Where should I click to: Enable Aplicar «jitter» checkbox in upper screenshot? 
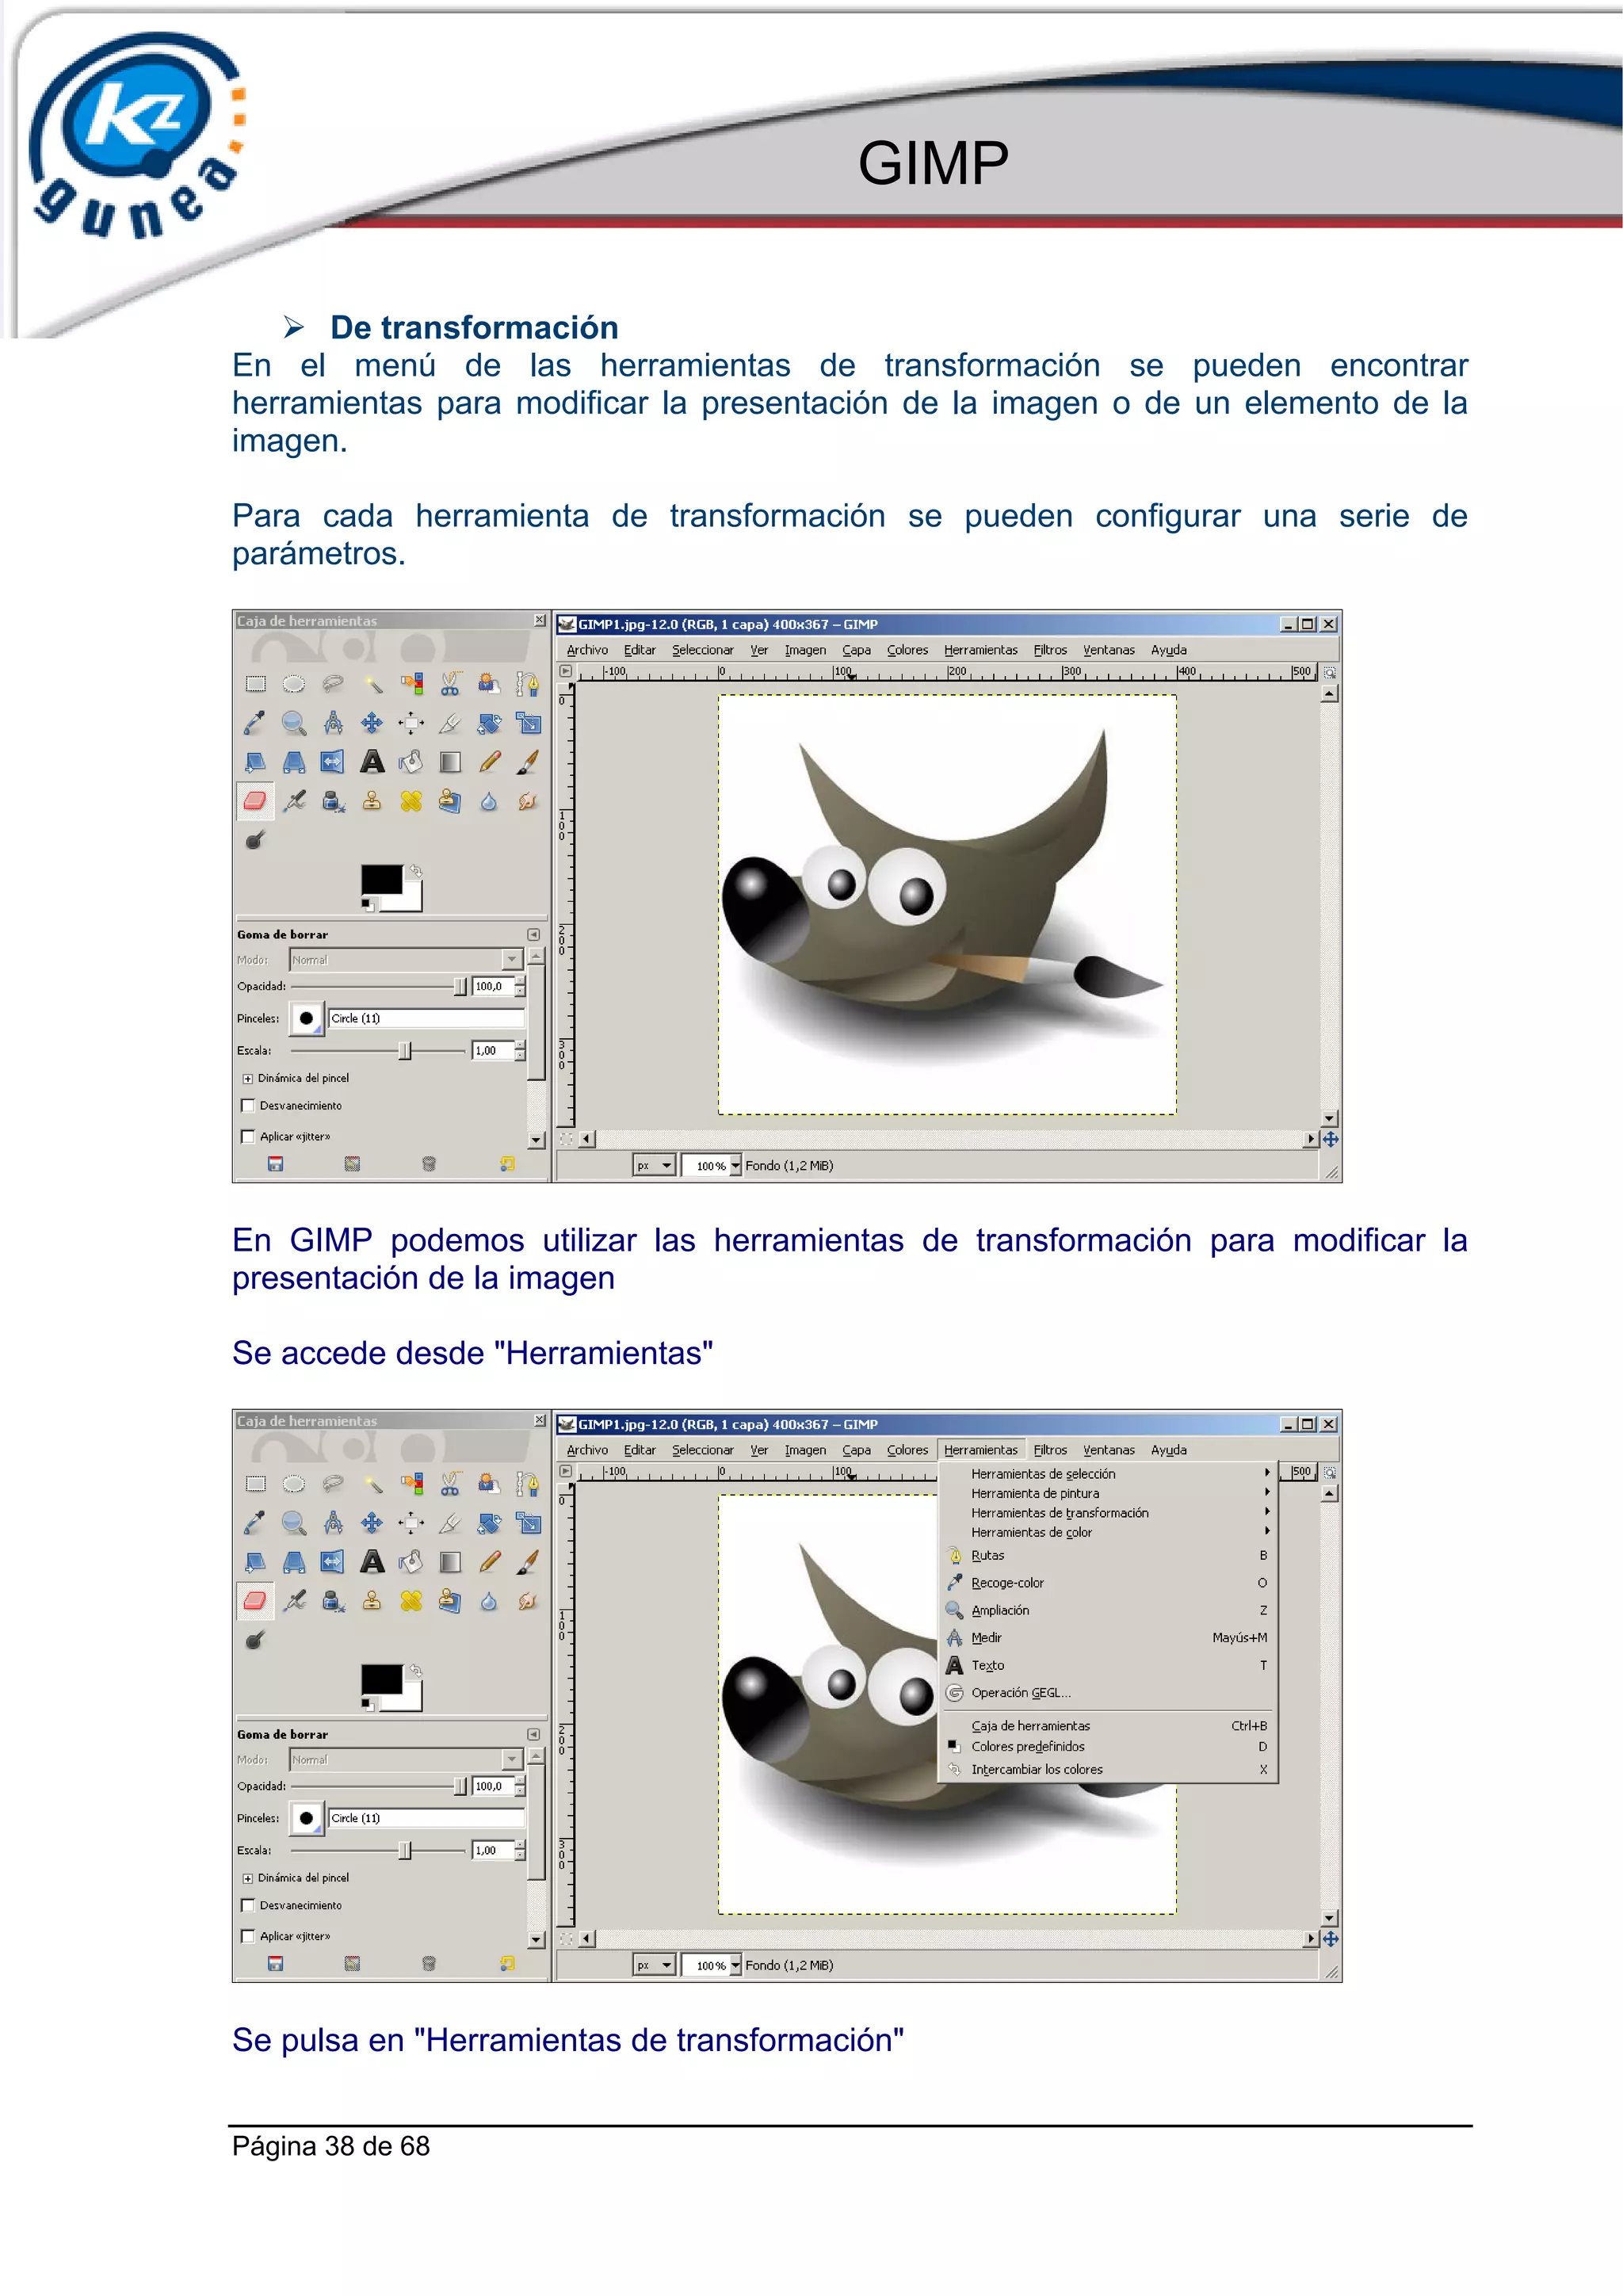tap(248, 1136)
